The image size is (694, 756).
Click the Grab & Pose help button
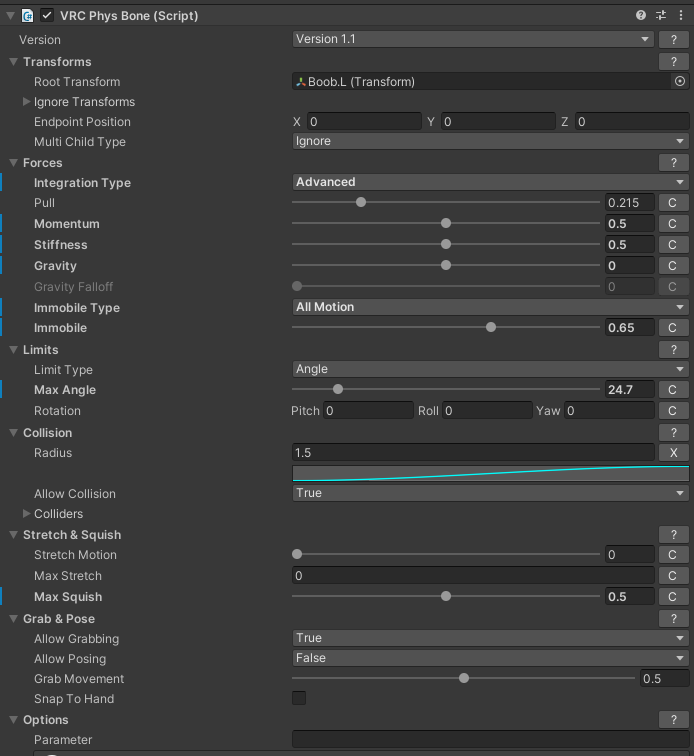(673, 619)
